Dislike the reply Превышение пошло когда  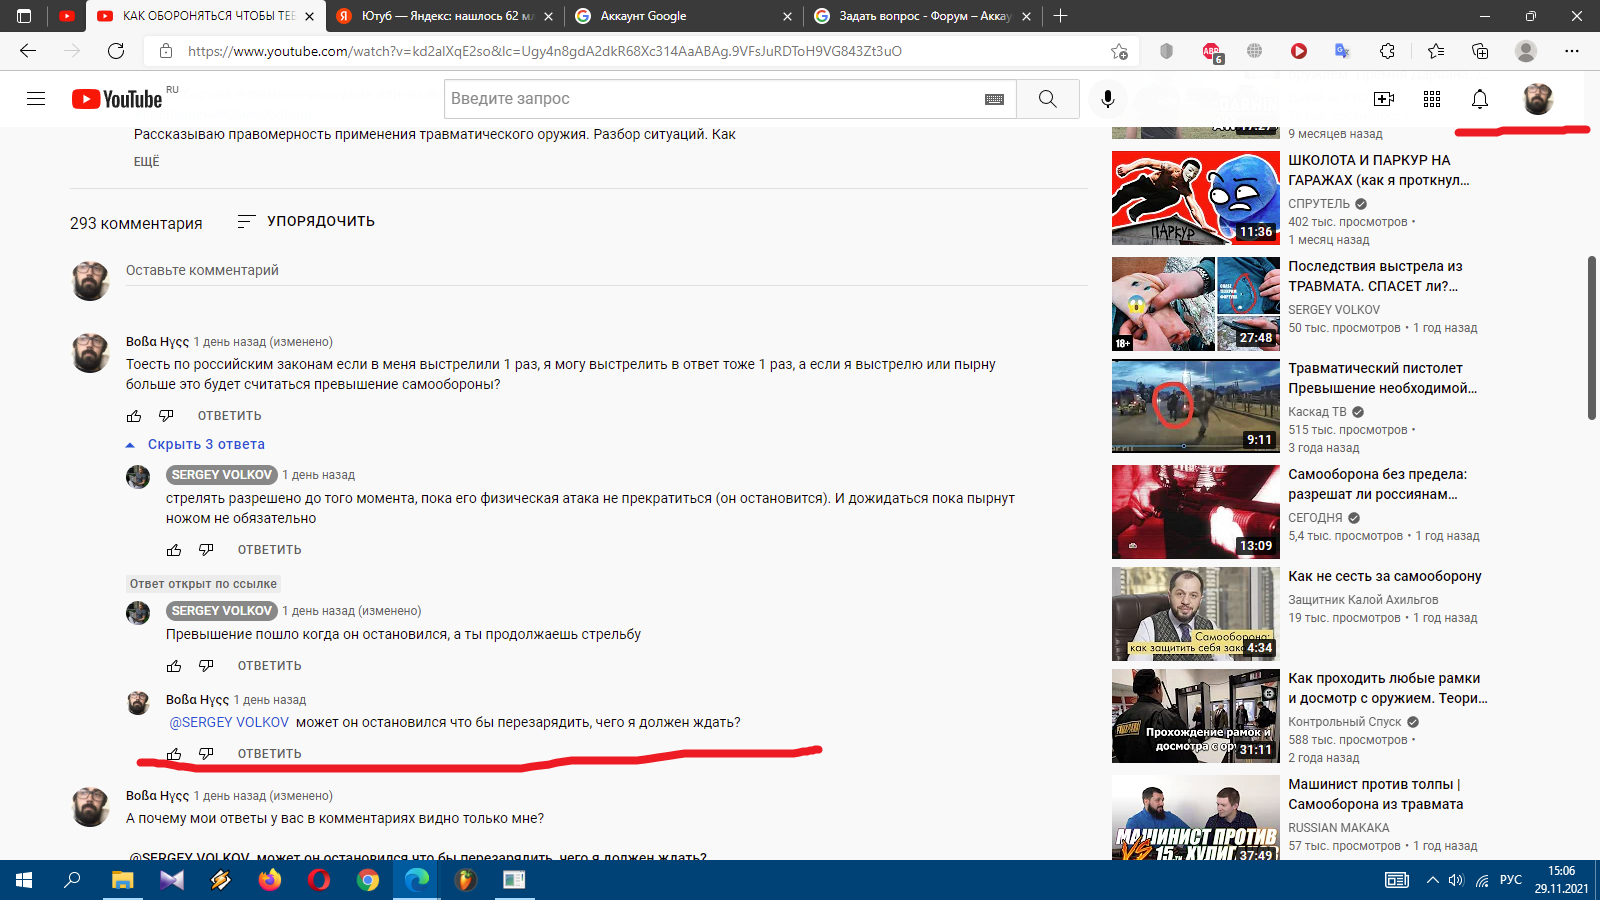pos(206,666)
